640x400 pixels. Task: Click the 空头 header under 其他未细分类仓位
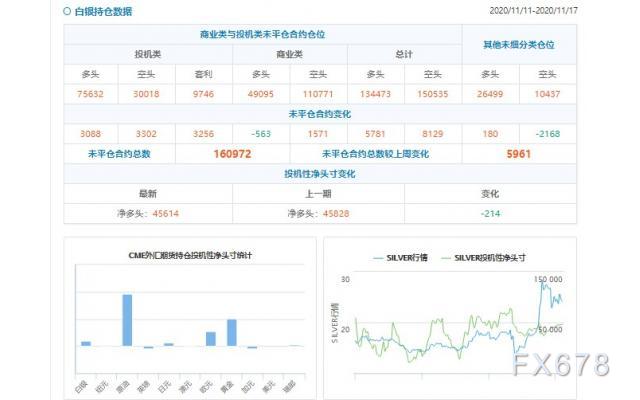(547, 74)
